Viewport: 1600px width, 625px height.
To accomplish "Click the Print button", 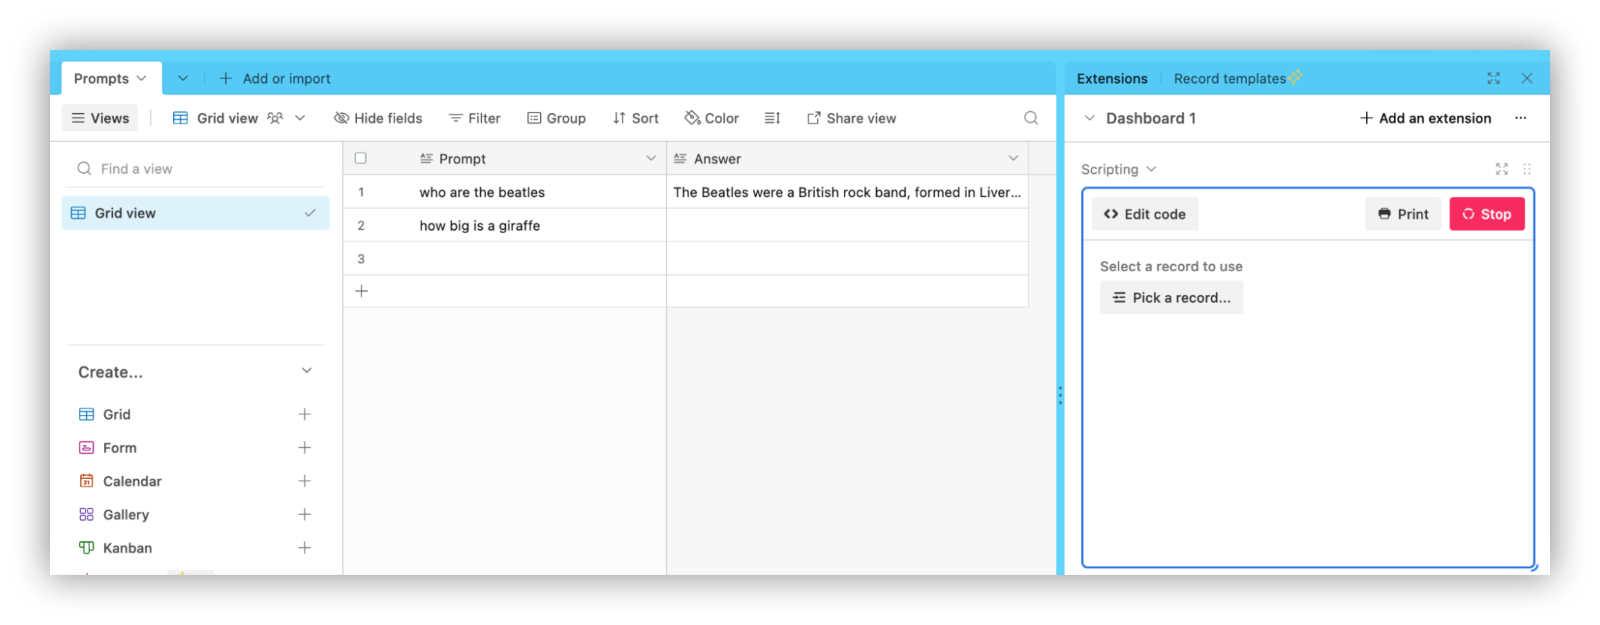I will pyautogui.click(x=1403, y=214).
